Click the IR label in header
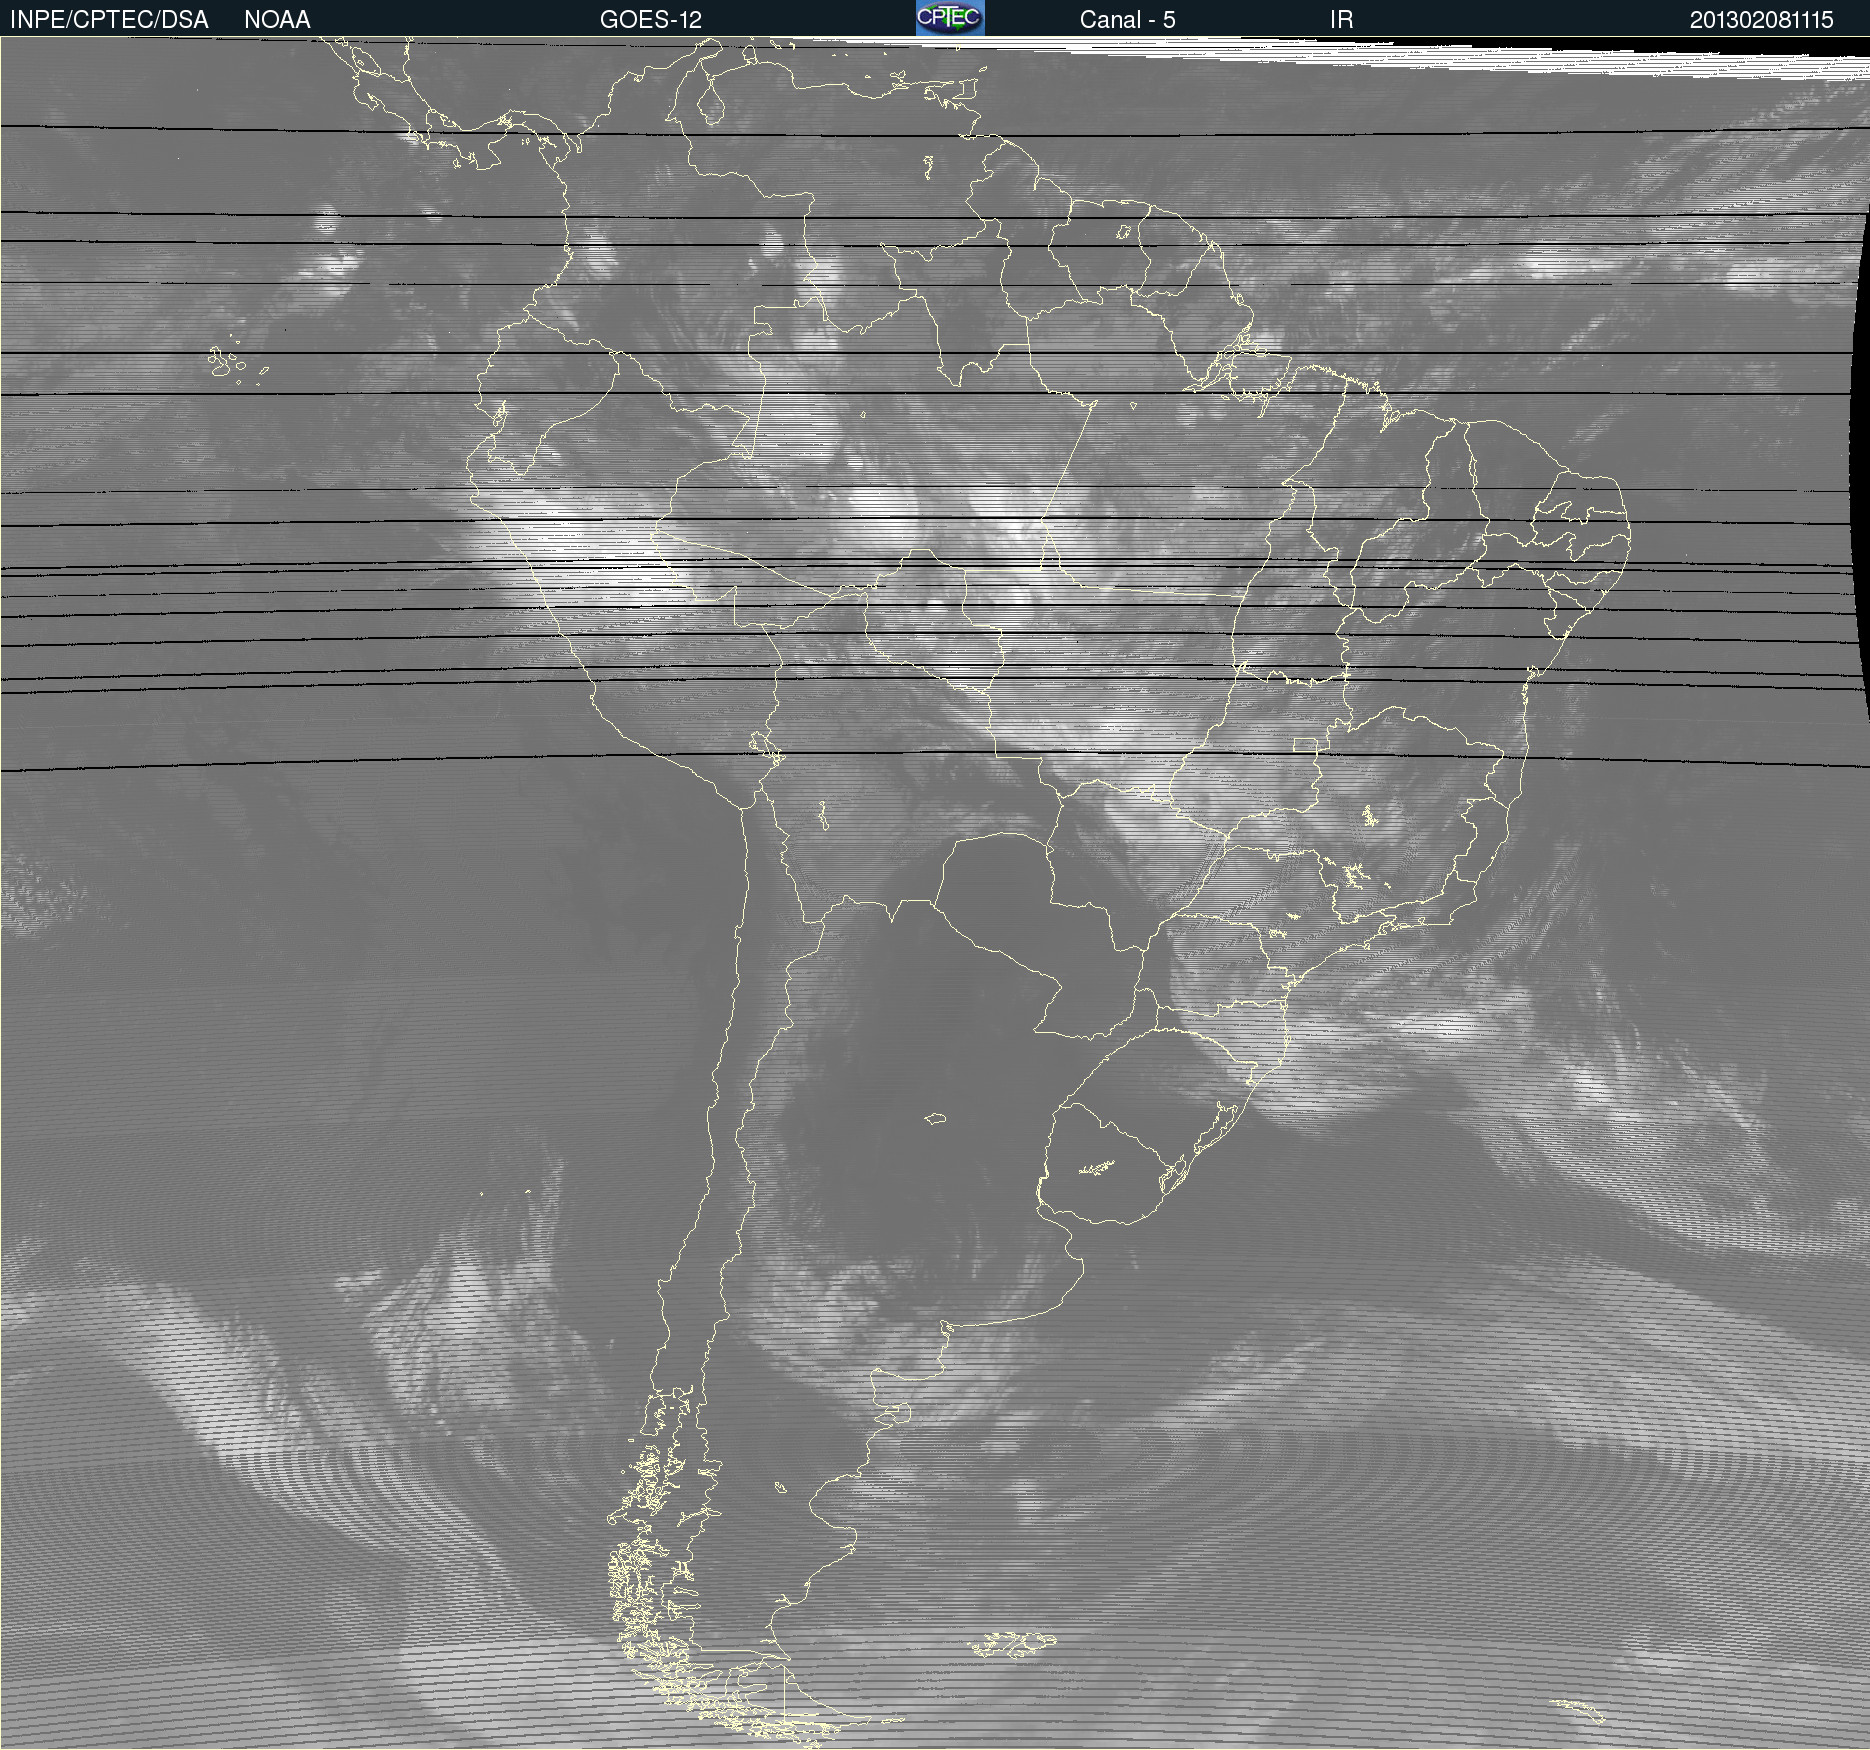Image resolution: width=1870 pixels, height=1750 pixels. [x=1341, y=20]
